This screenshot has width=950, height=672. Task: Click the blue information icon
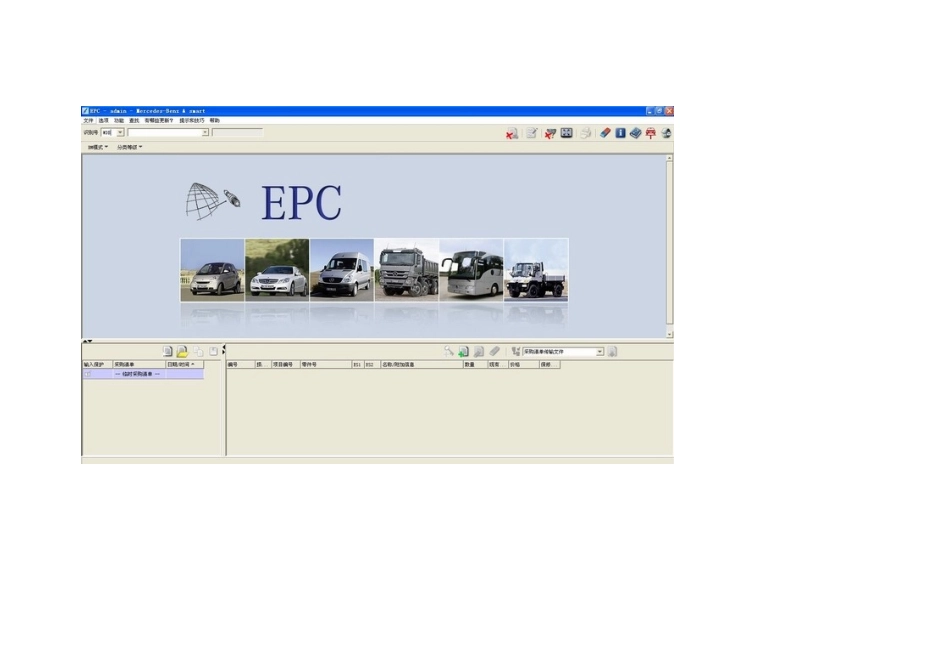coord(620,133)
